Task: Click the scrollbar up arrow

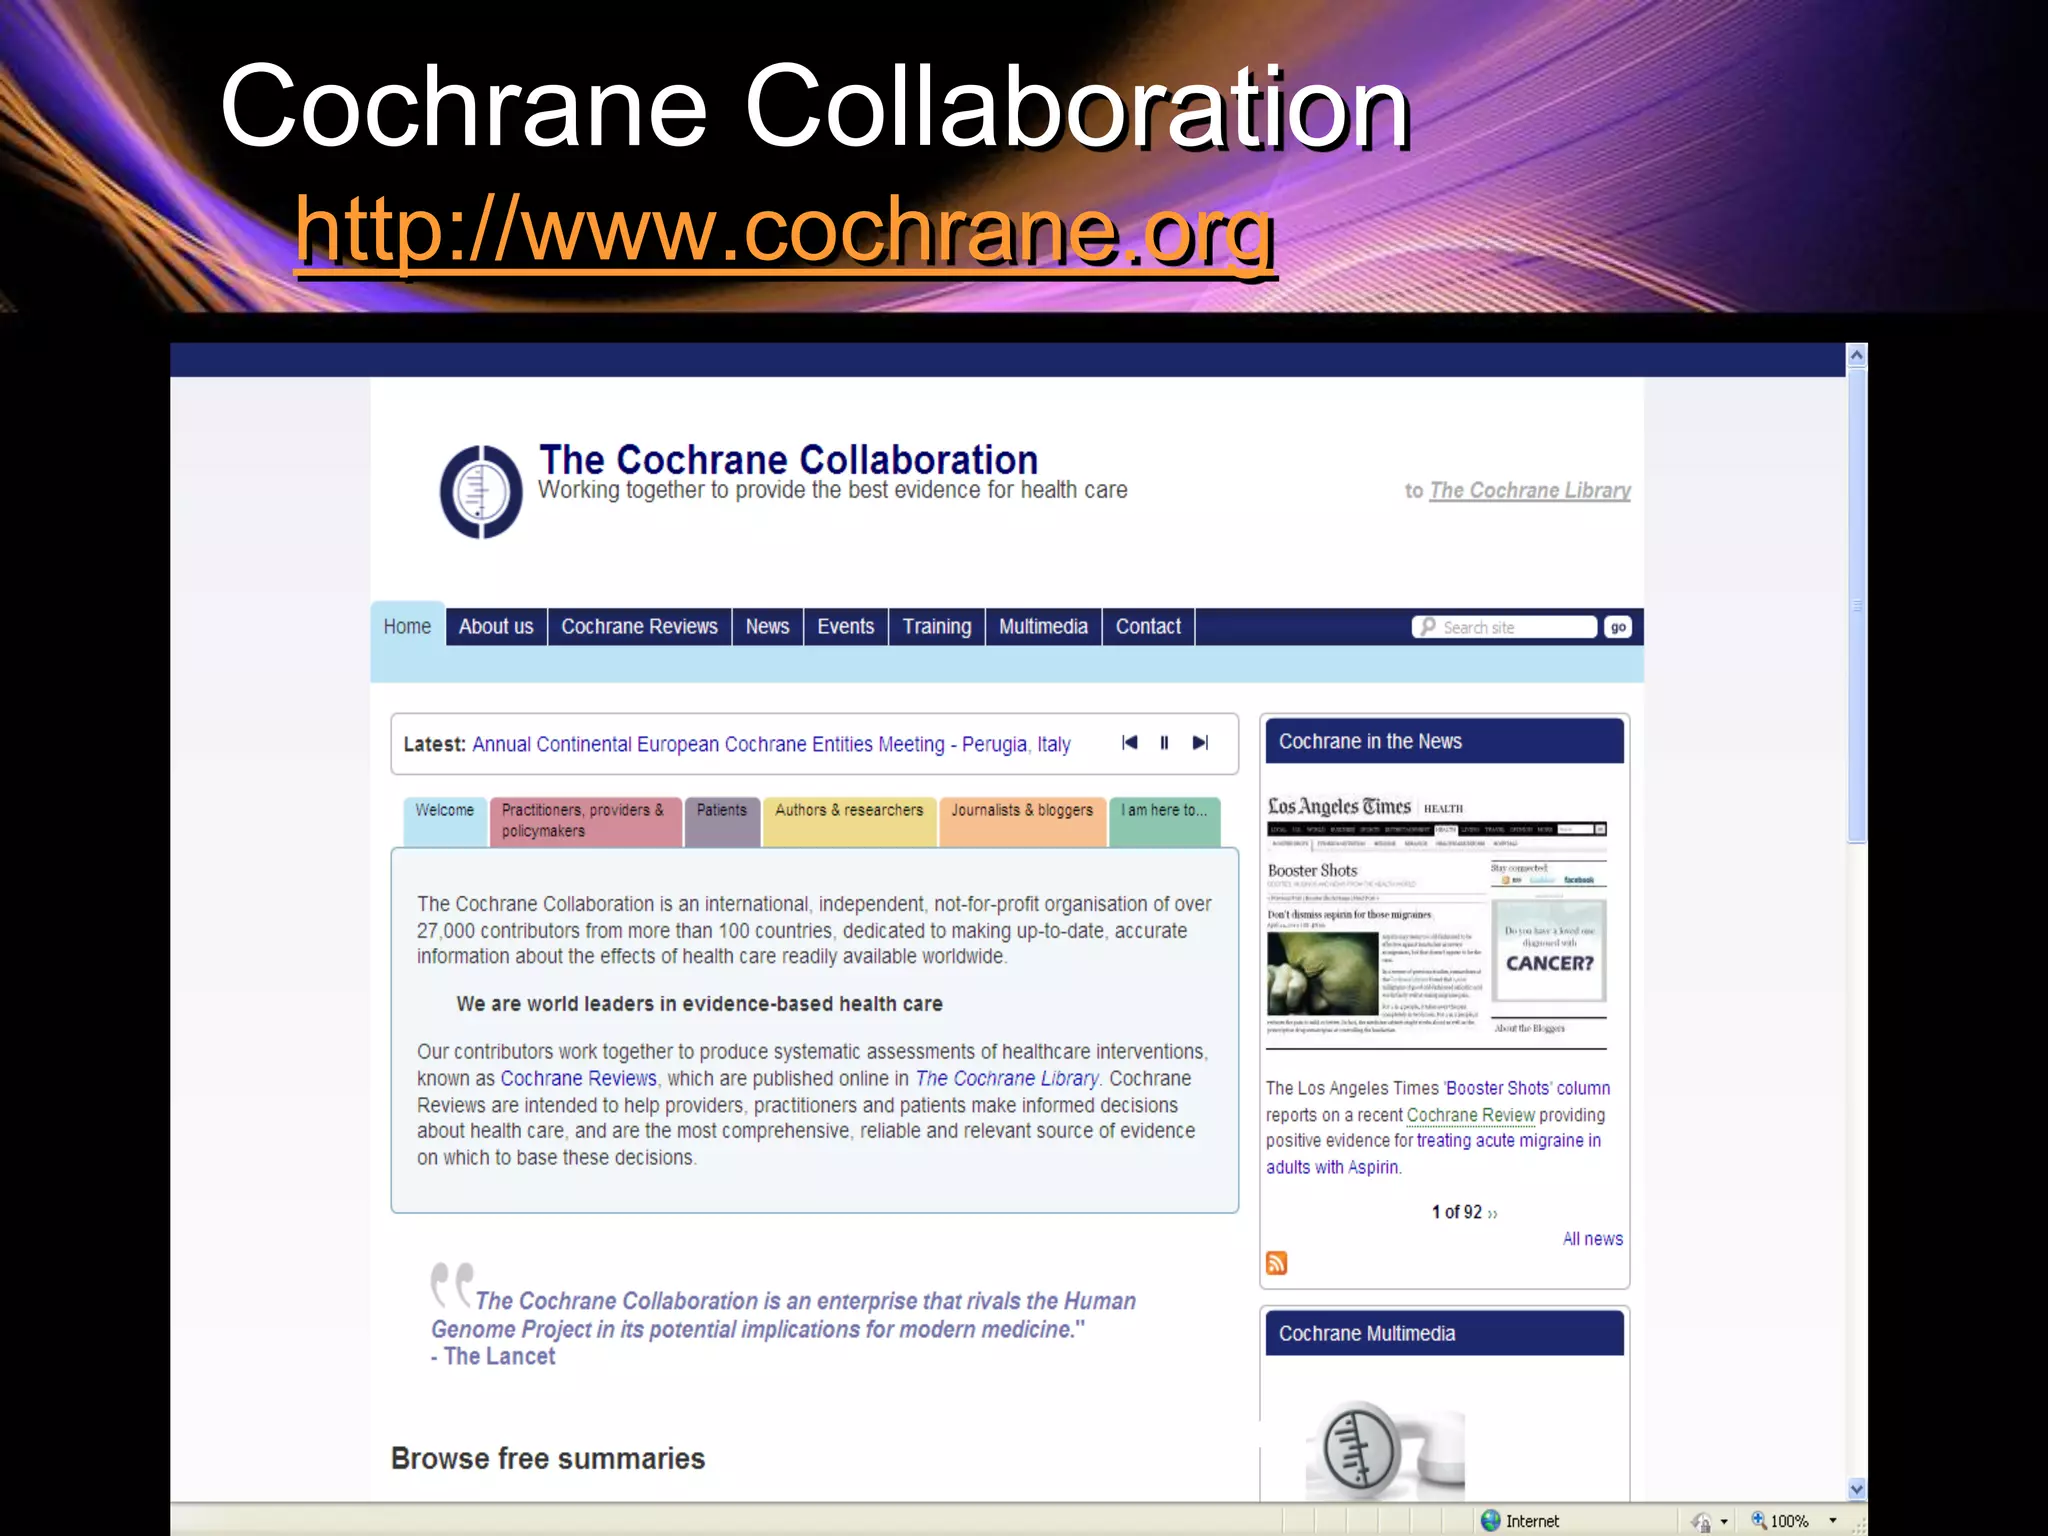Action: coord(1856,355)
